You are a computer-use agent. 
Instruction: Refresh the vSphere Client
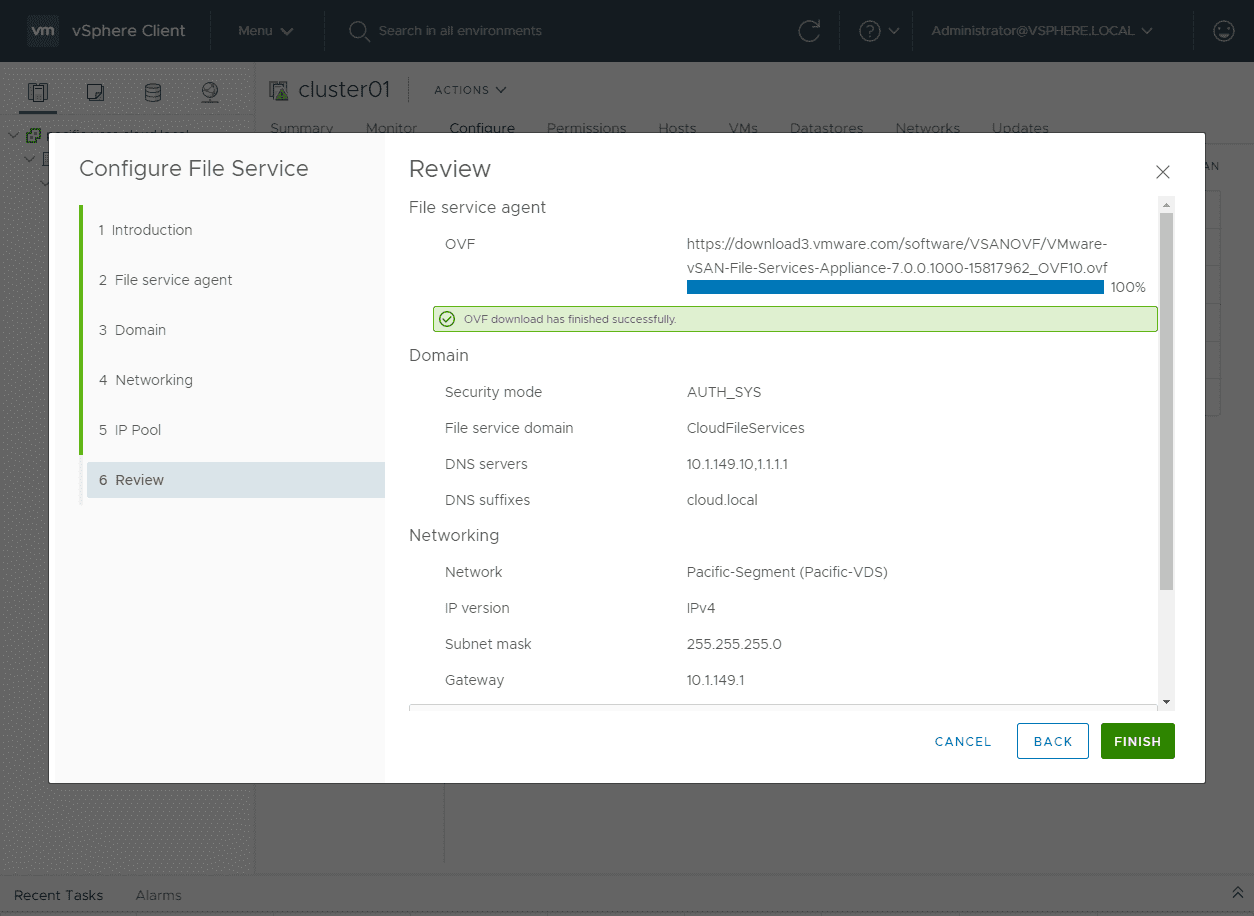click(x=809, y=31)
